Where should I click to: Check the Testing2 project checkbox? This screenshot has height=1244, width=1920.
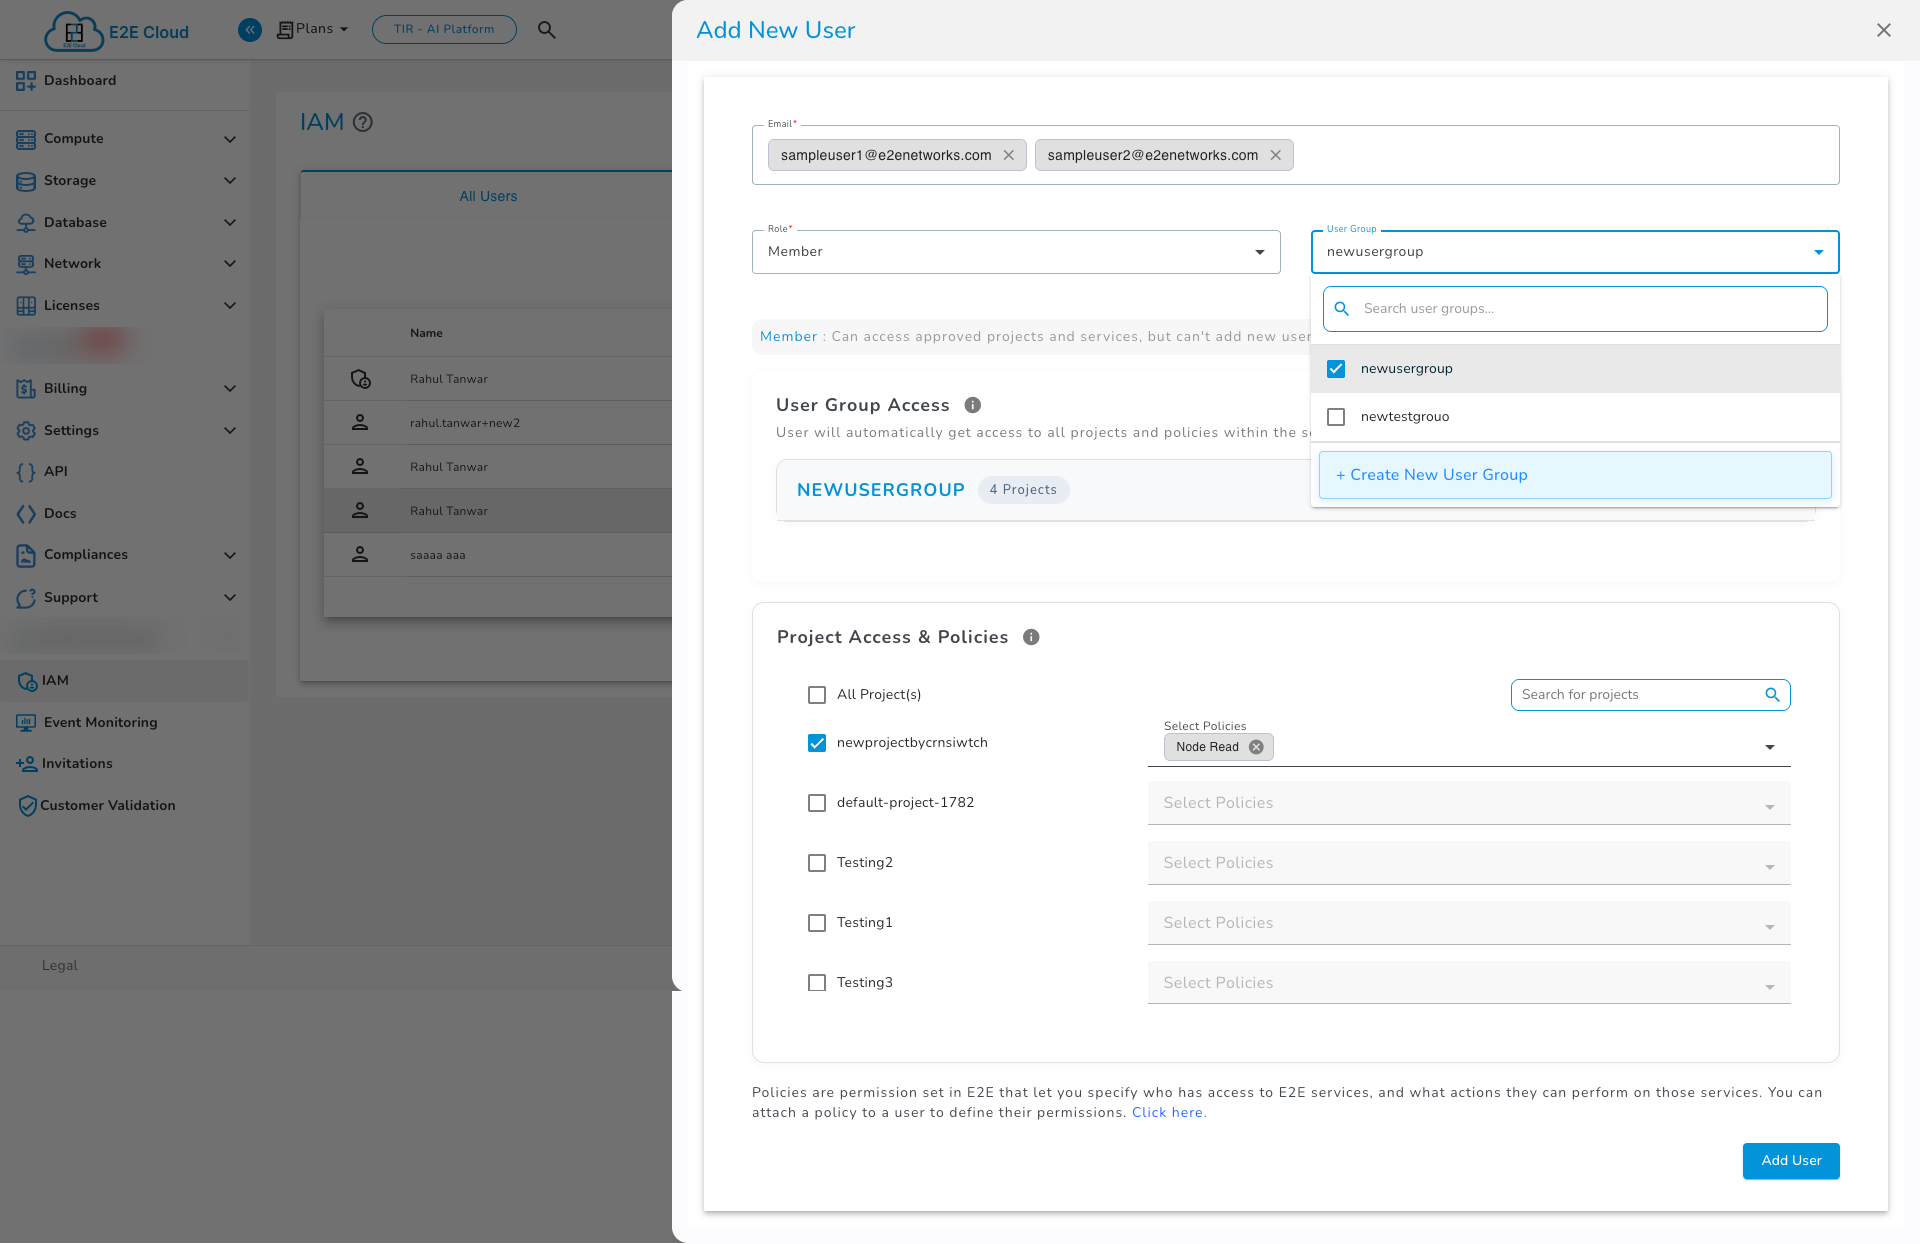[817, 863]
